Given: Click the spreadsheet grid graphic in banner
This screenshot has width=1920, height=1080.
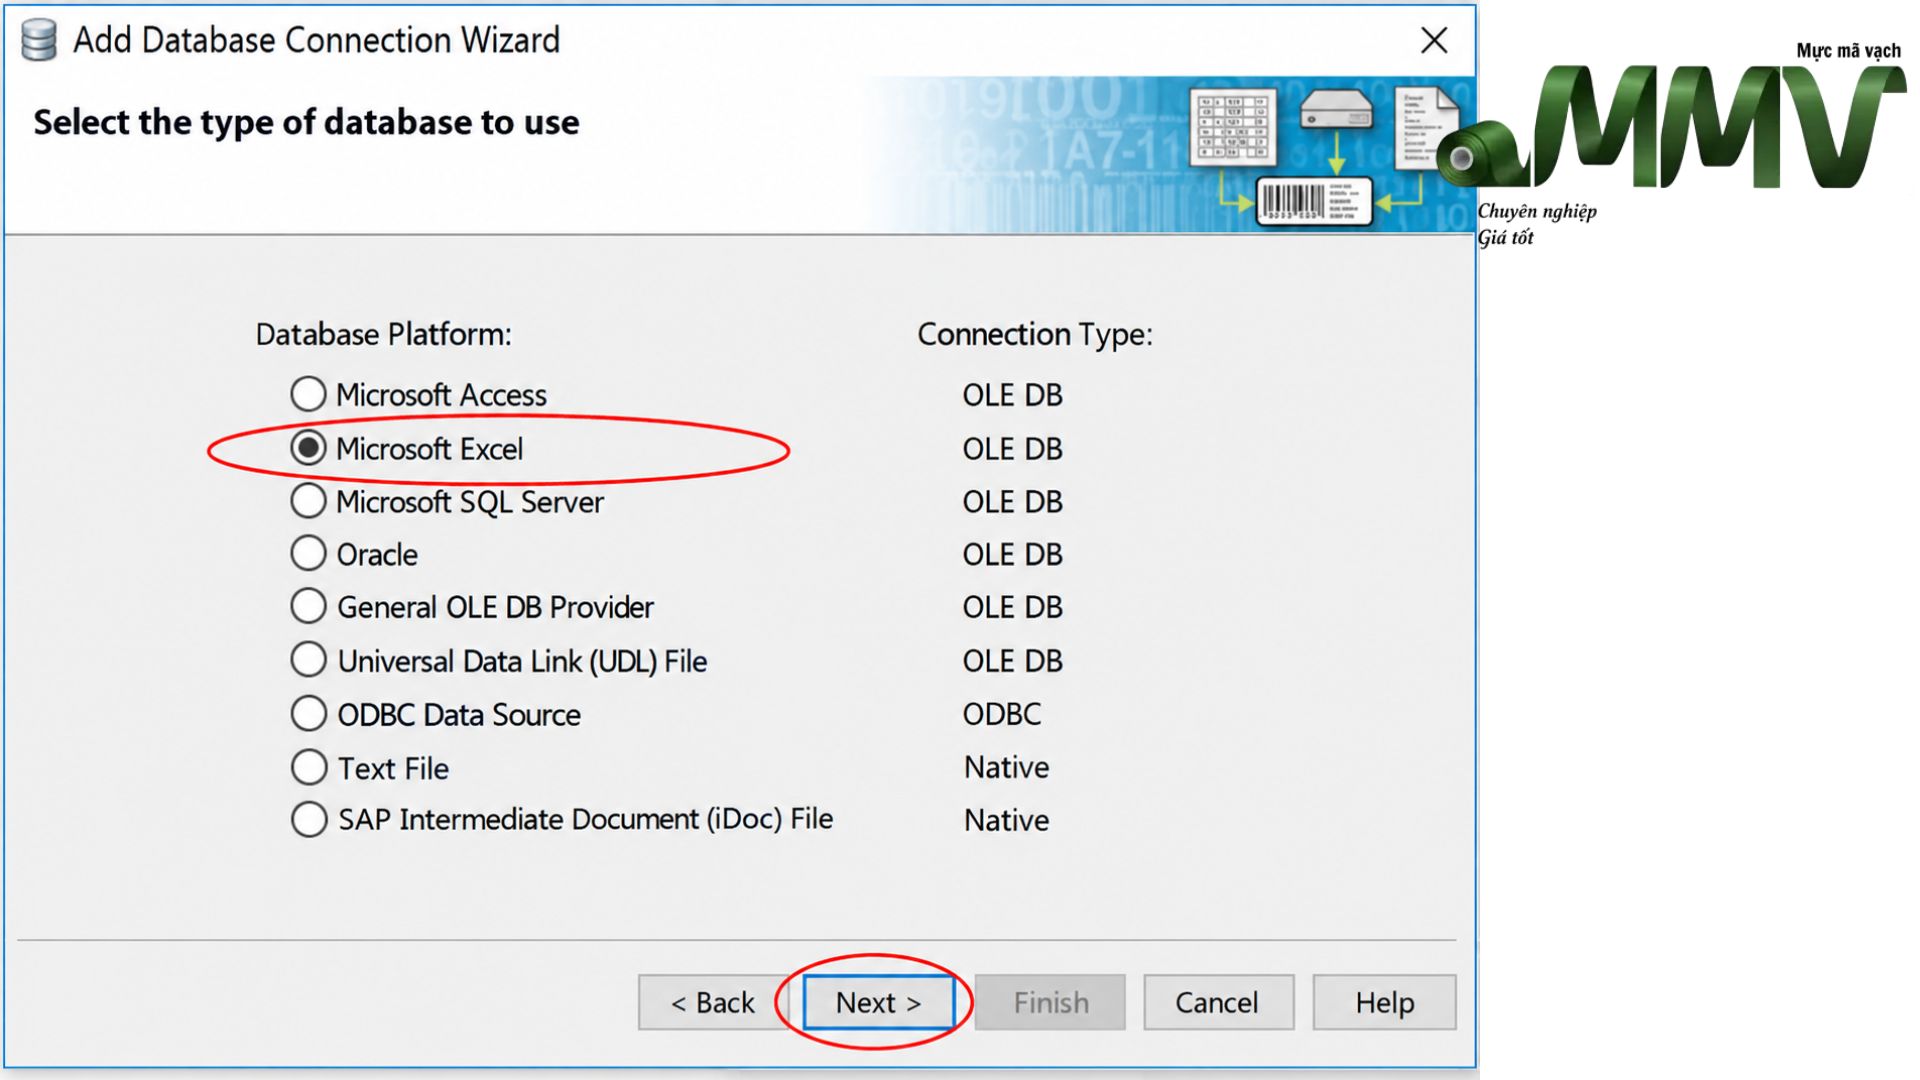Looking at the screenshot, I should [x=1233, y=127].
